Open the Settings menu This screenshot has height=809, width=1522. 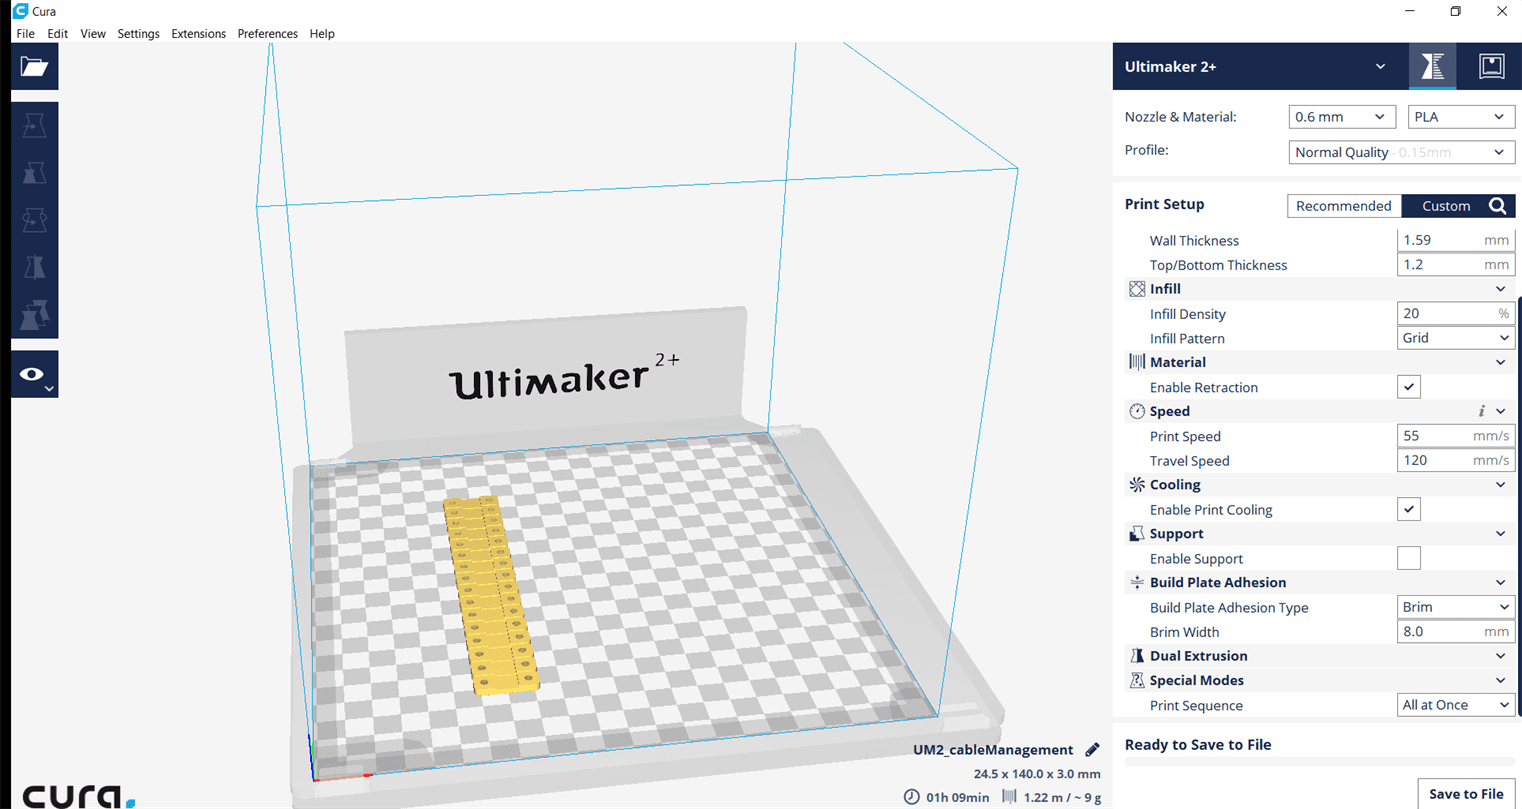[138, 34]
